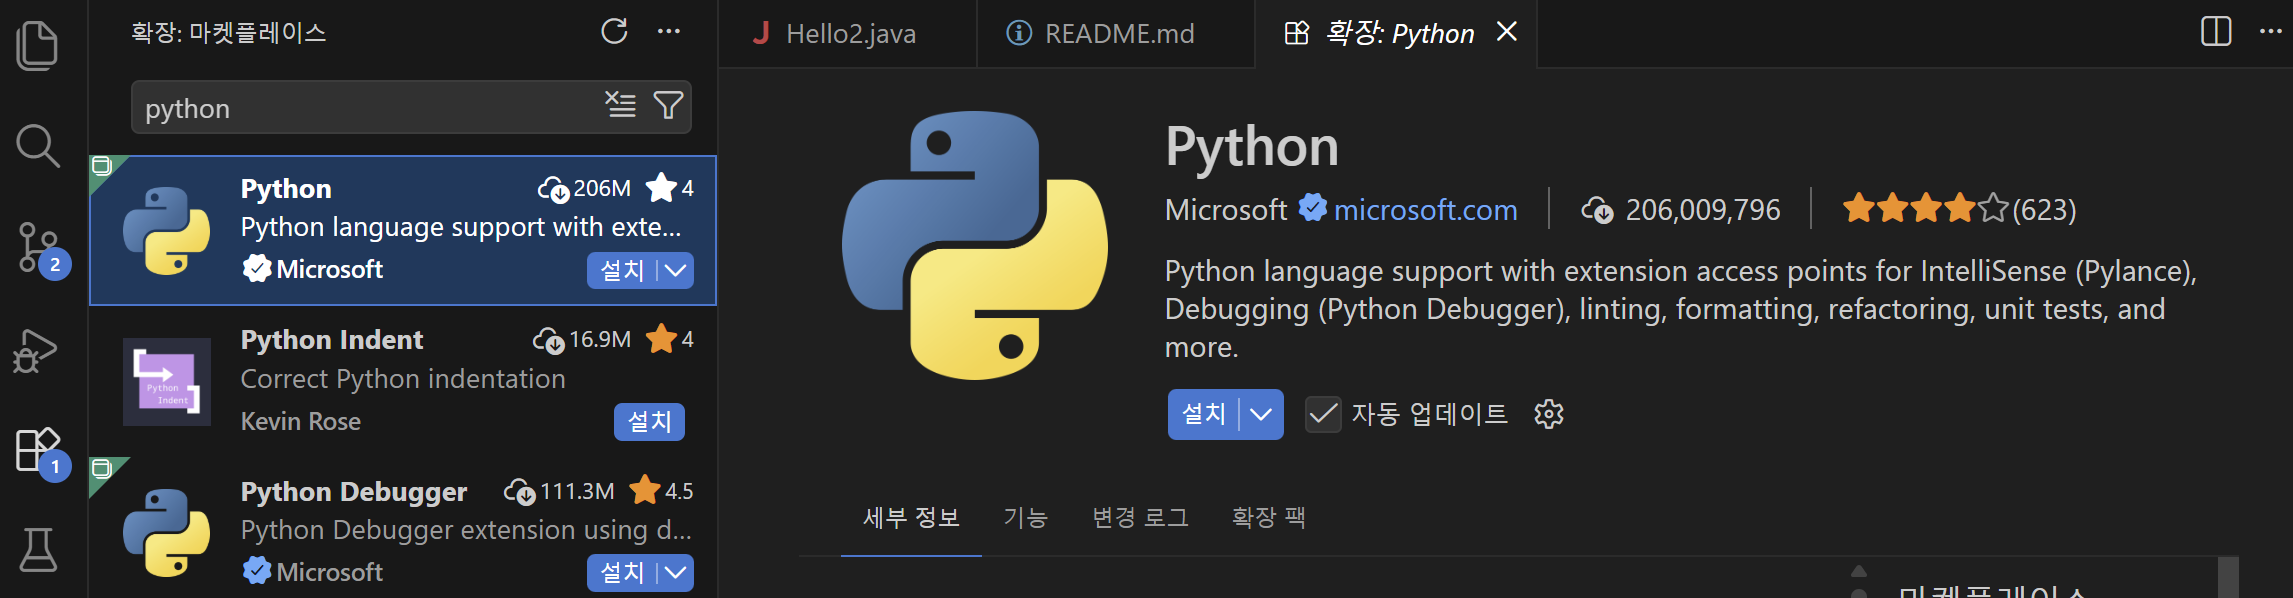The height and width of the screenshot is (598, 2293).
Task: Switch to README.md tab
Action: point(1116,34)
